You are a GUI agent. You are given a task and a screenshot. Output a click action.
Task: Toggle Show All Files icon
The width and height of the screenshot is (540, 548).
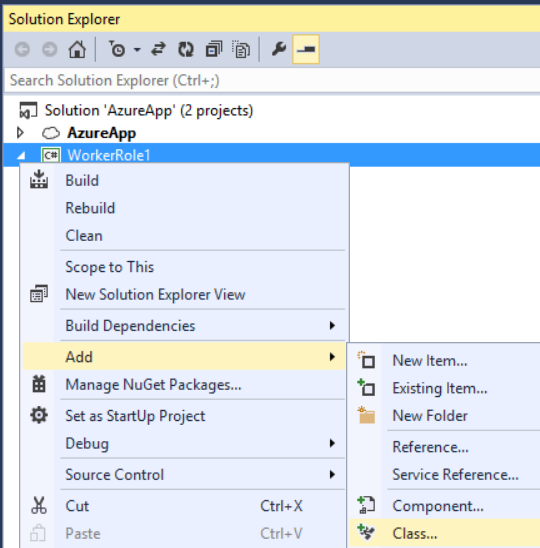tap(241, 49)
